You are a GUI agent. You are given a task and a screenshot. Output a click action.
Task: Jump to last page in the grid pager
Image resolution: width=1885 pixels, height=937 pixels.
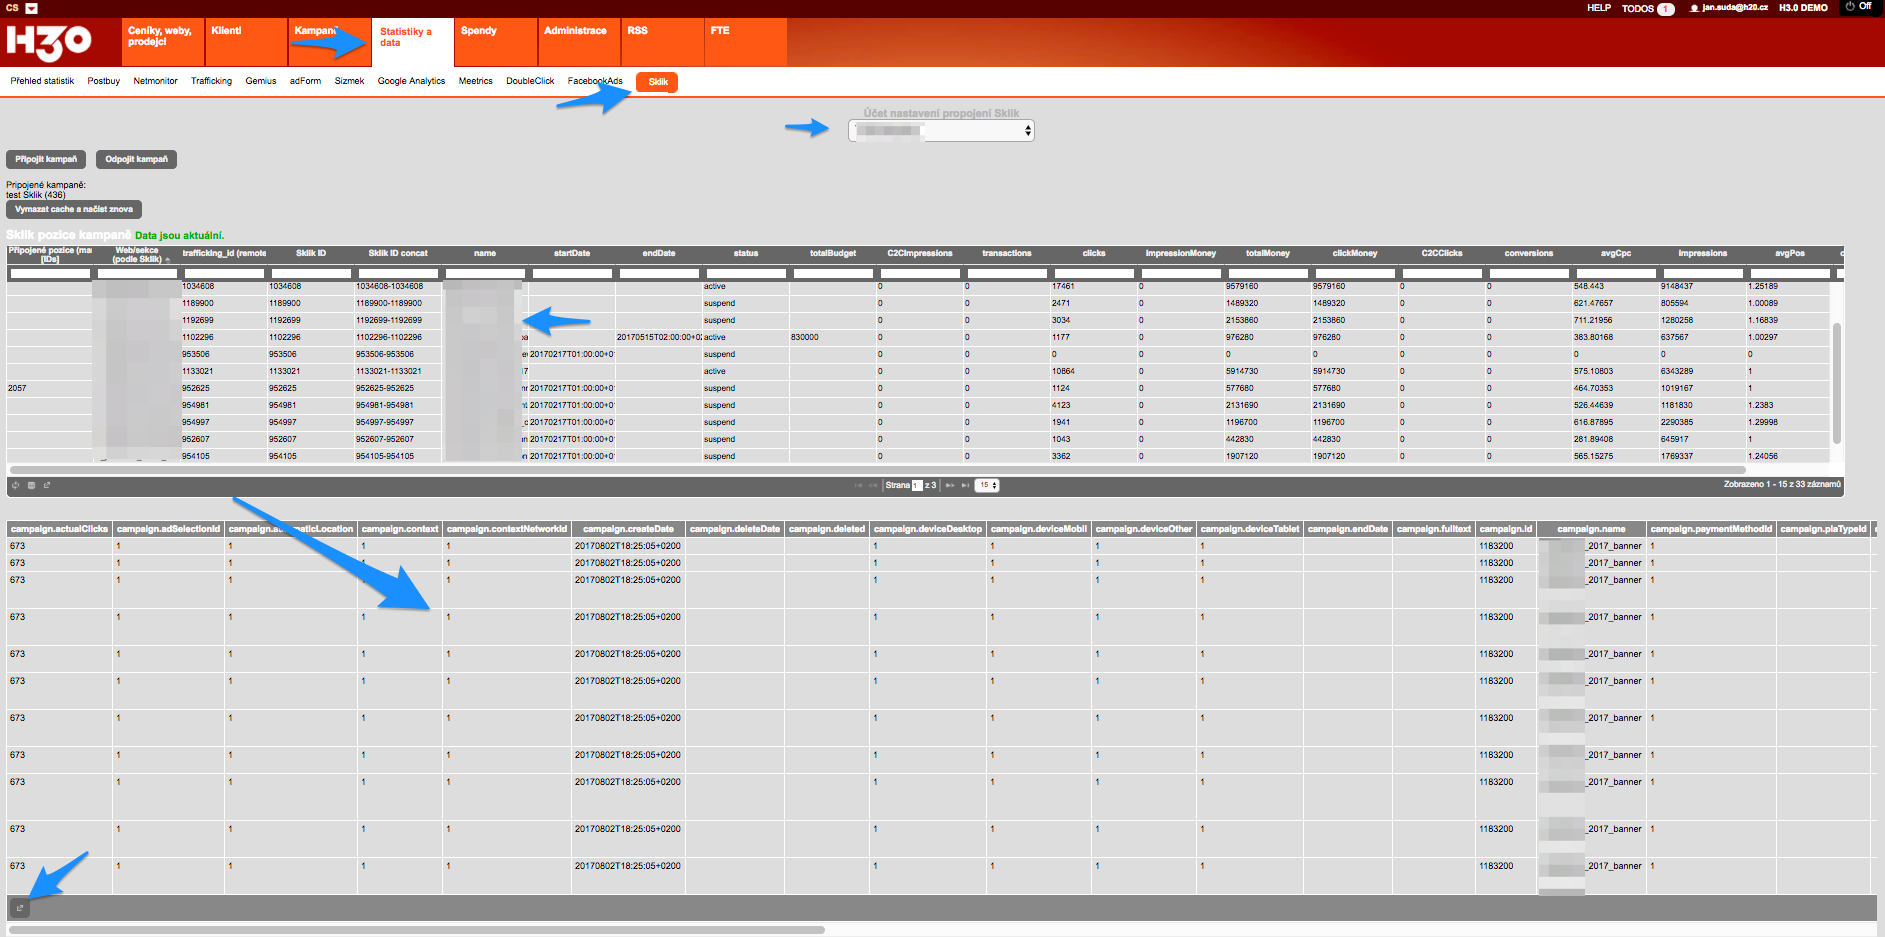tap(965, 485)
